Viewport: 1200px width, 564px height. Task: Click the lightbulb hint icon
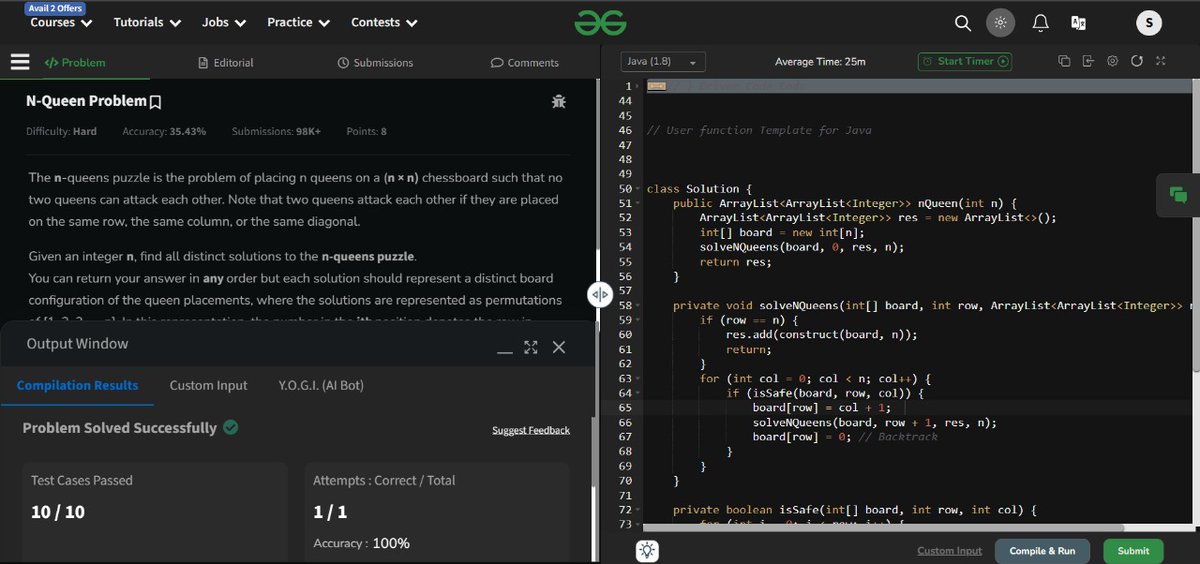pos(647,550)
